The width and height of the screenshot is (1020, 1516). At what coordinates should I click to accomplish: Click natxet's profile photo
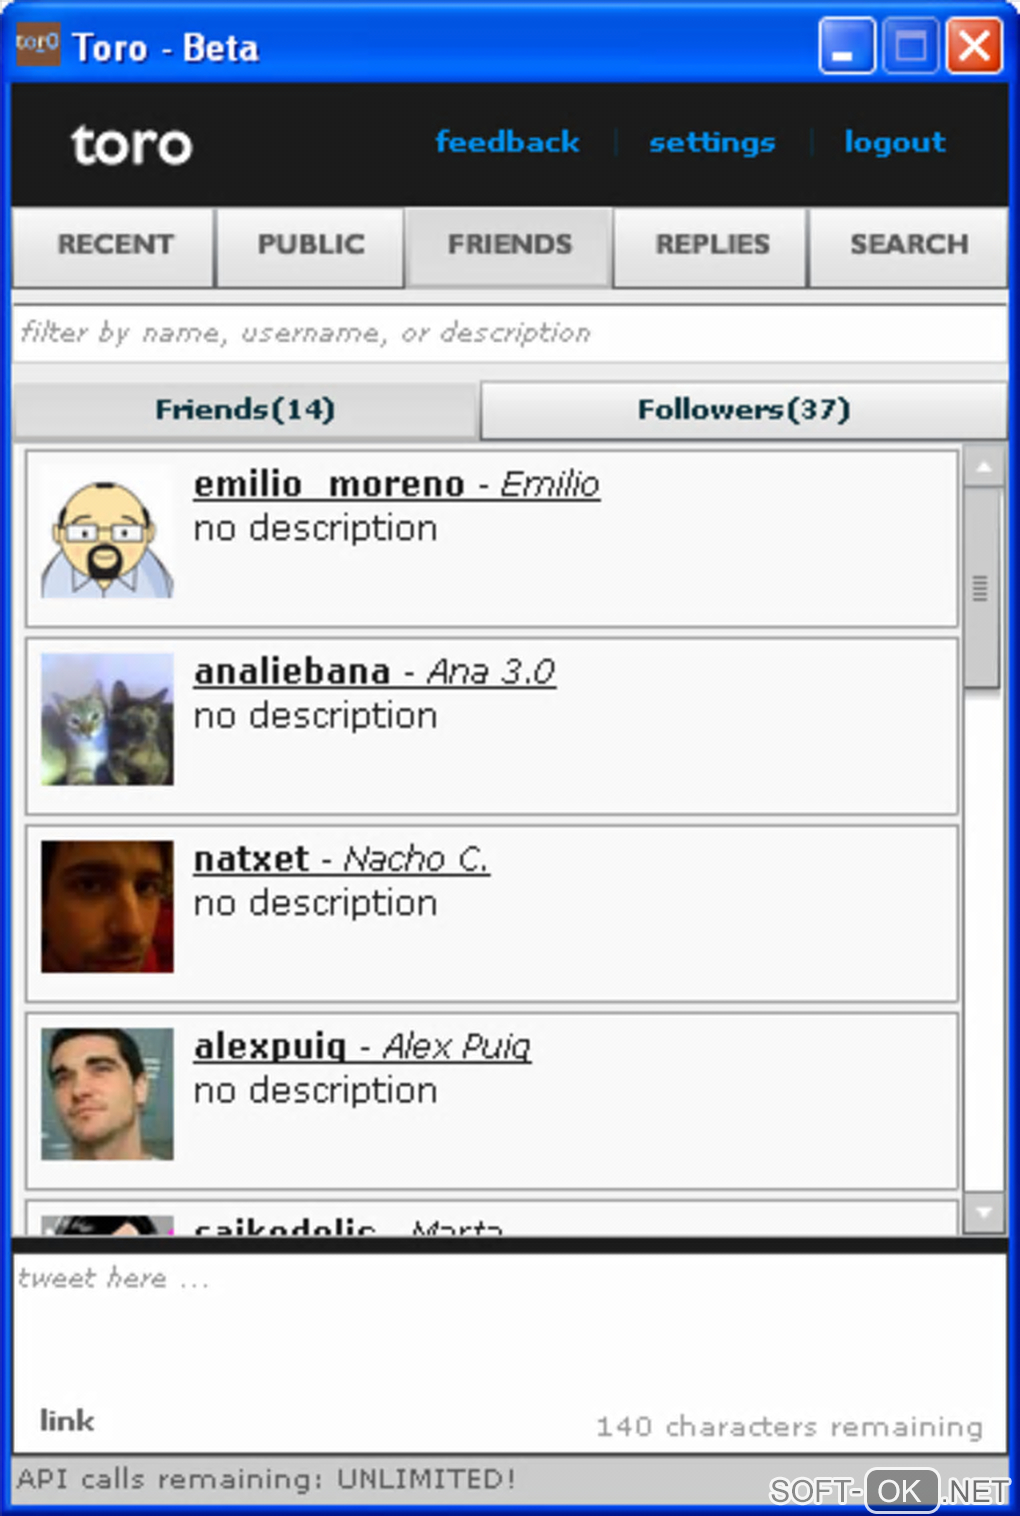pyautogui.click(x=107, y=906)
